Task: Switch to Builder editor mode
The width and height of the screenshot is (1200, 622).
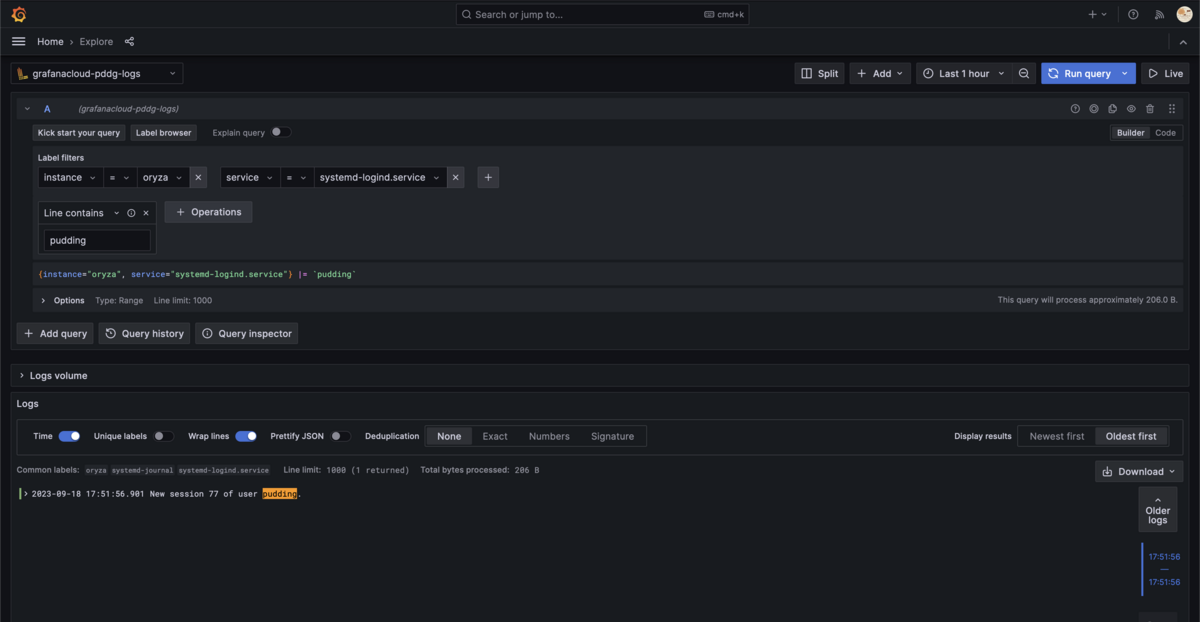Action: pos(1130,132)
